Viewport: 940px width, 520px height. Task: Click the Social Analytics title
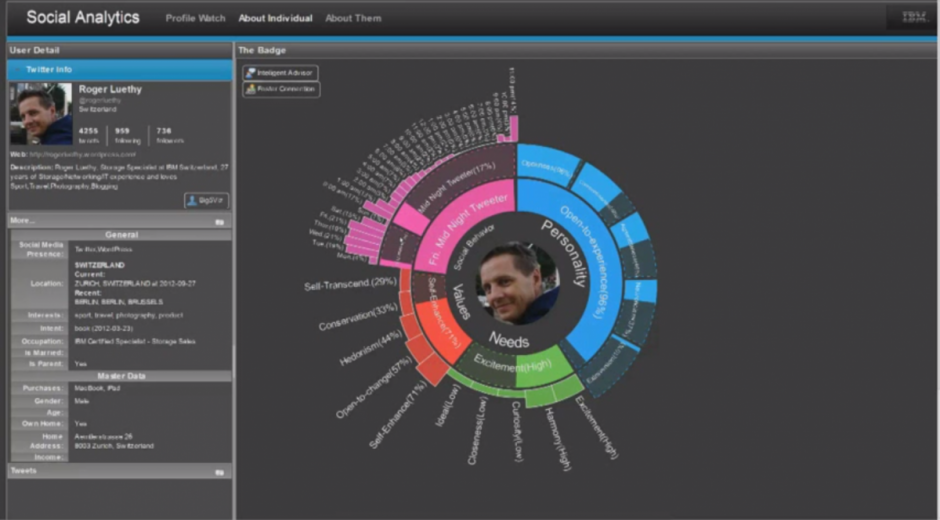click(x=83, y=17)
